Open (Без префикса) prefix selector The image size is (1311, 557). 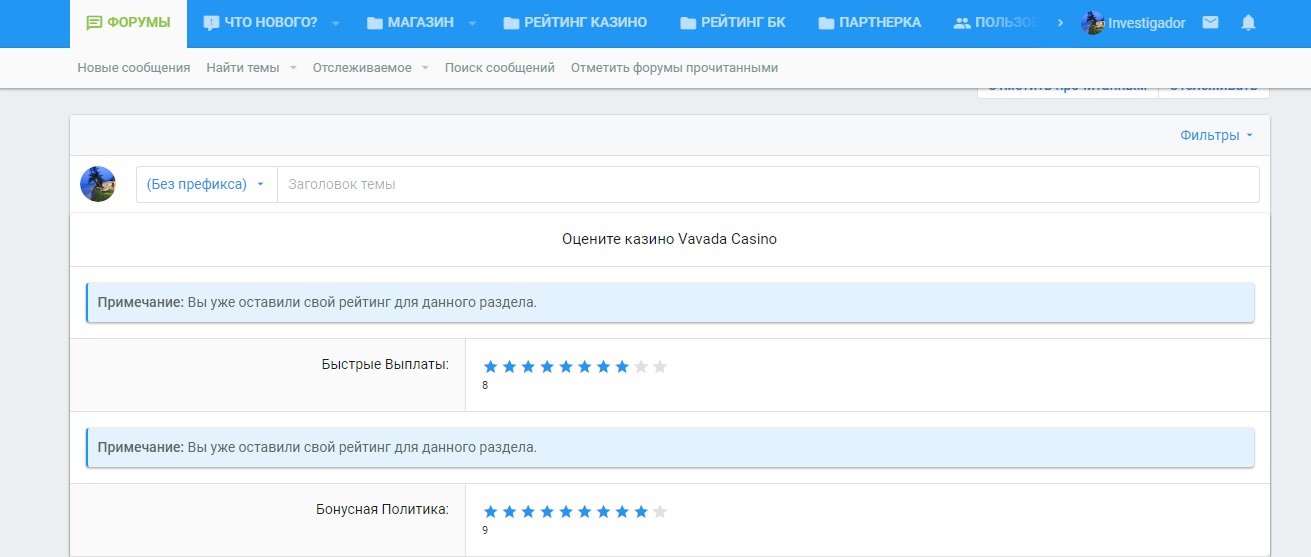pyautogui.click(x=206, y=184)
